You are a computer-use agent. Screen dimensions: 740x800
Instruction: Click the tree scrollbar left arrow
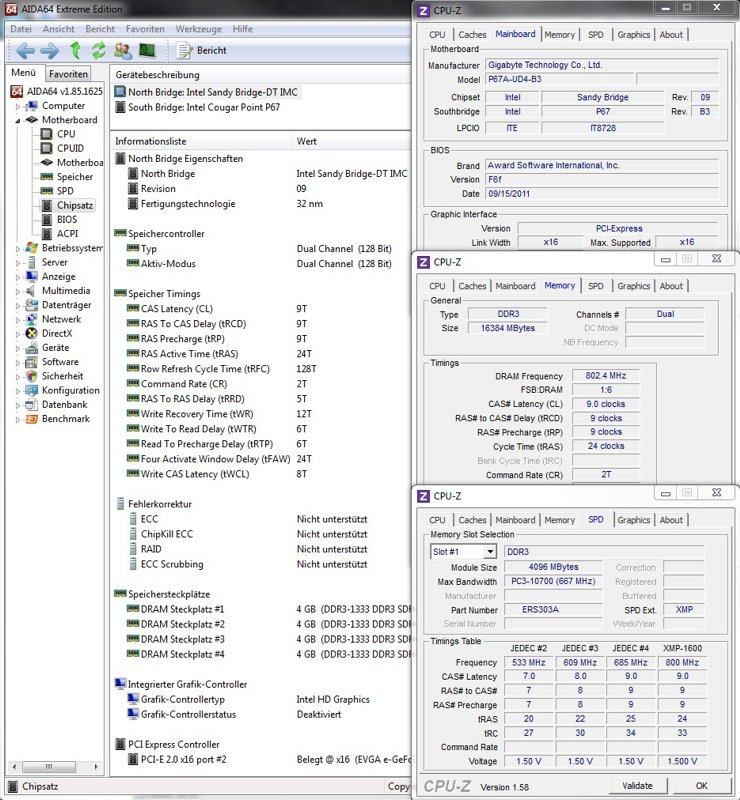pos(14,767)
